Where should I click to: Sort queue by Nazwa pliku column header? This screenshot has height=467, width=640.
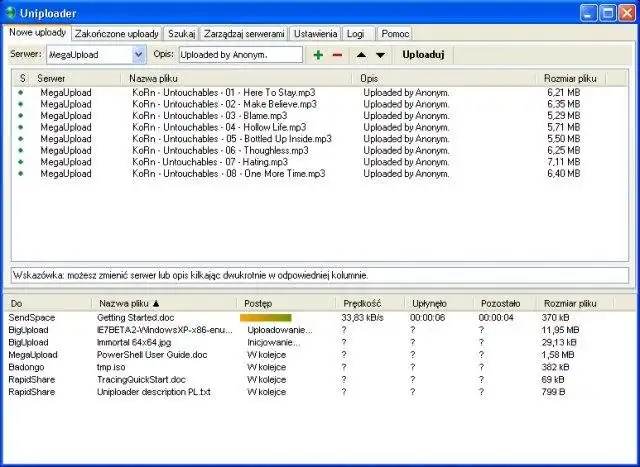click(x=164, y=303)
